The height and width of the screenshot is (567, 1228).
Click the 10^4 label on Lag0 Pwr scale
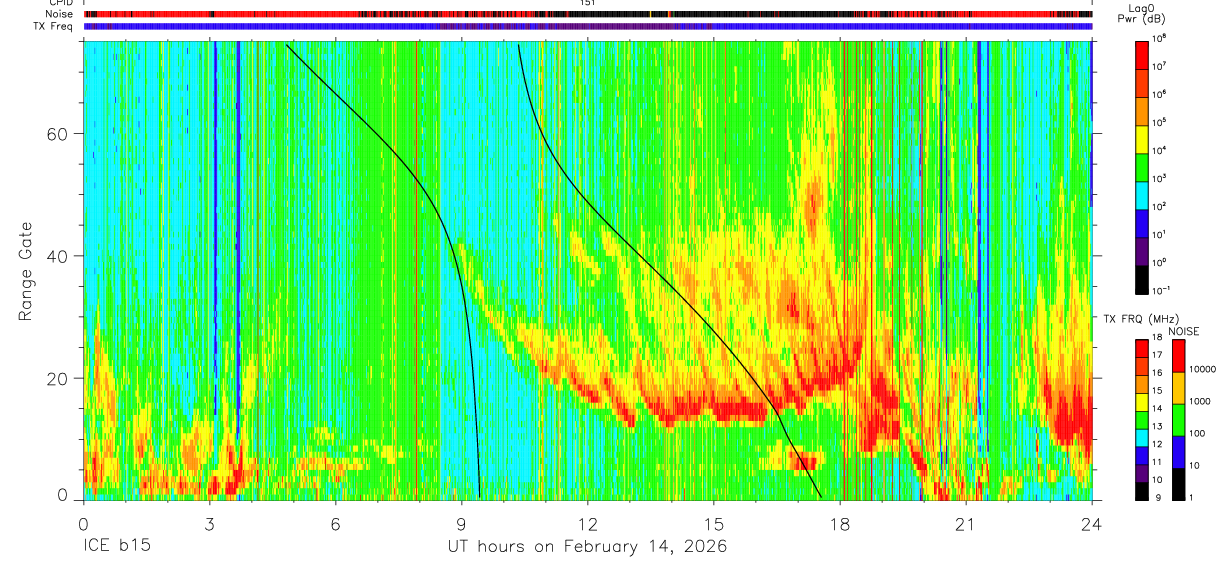click(x=1160, y=150)
